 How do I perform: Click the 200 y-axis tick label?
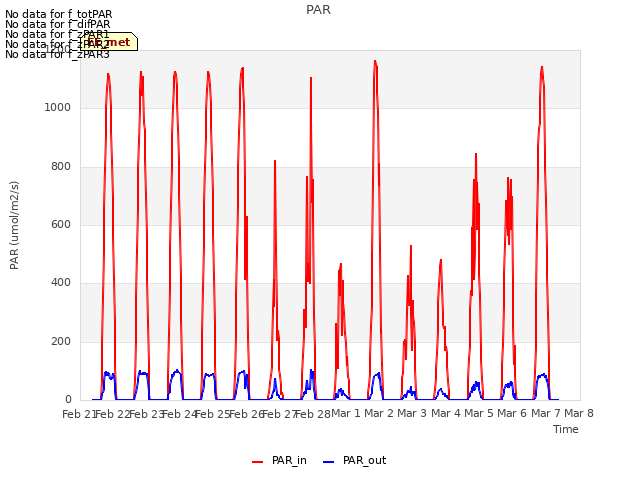61,341
